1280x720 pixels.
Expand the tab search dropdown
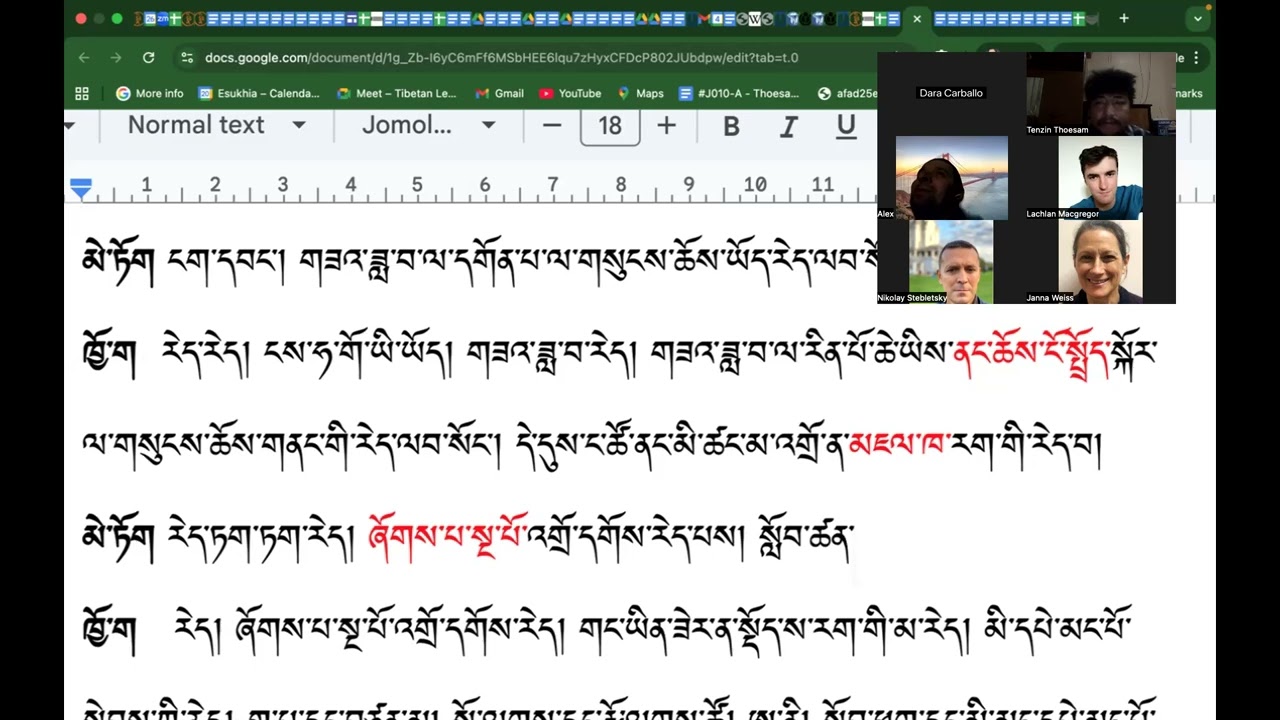[x=1197, y=18]
